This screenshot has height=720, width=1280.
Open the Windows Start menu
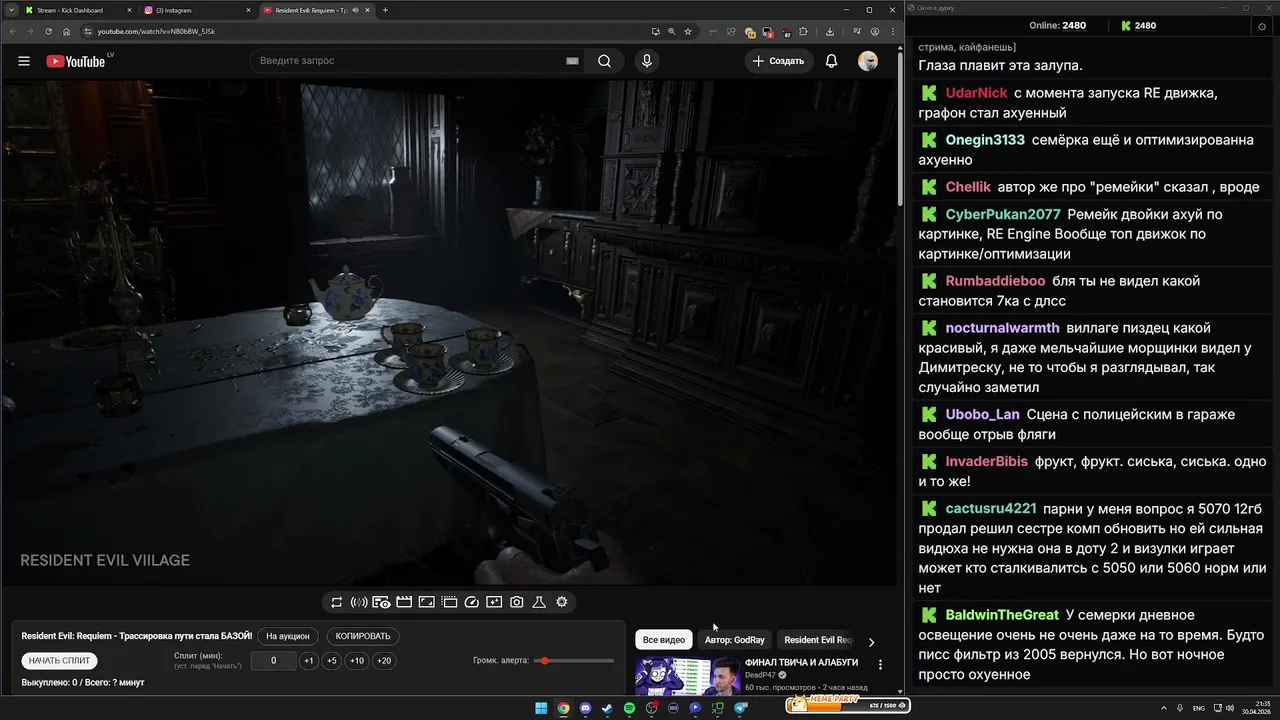point(541,708)
